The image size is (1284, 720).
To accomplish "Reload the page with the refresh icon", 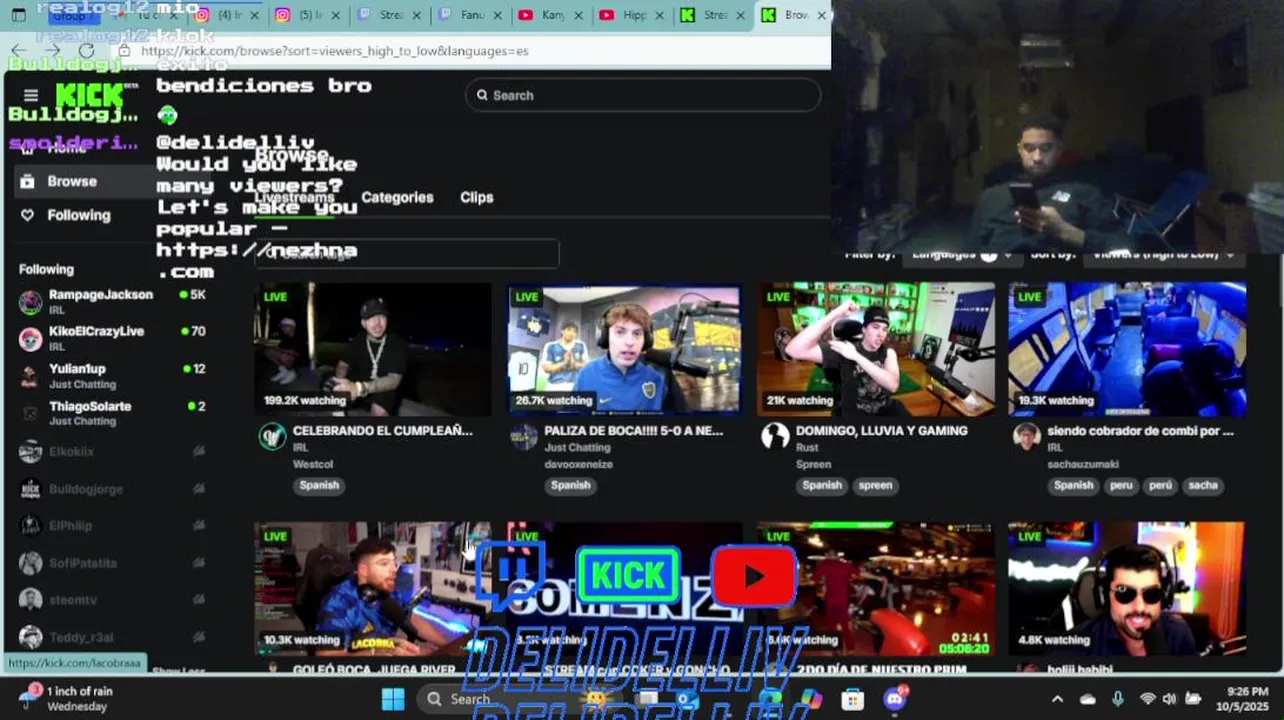I will click(x=86, y=51).
